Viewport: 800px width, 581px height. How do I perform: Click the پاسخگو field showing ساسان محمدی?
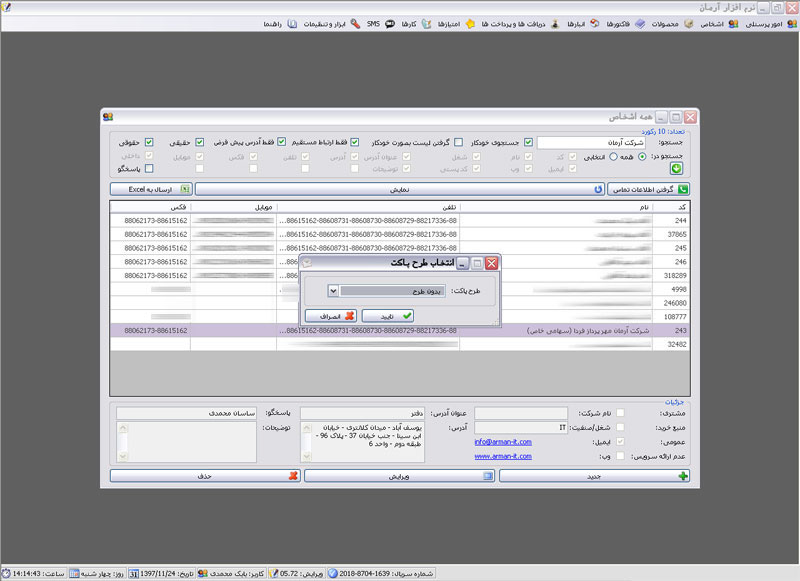186,413
